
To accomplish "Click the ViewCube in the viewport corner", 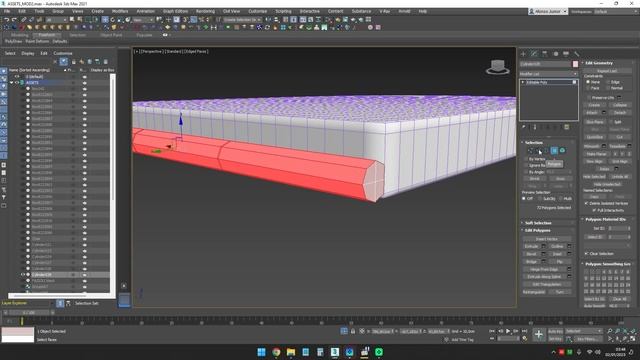I will tap(498, 67).
